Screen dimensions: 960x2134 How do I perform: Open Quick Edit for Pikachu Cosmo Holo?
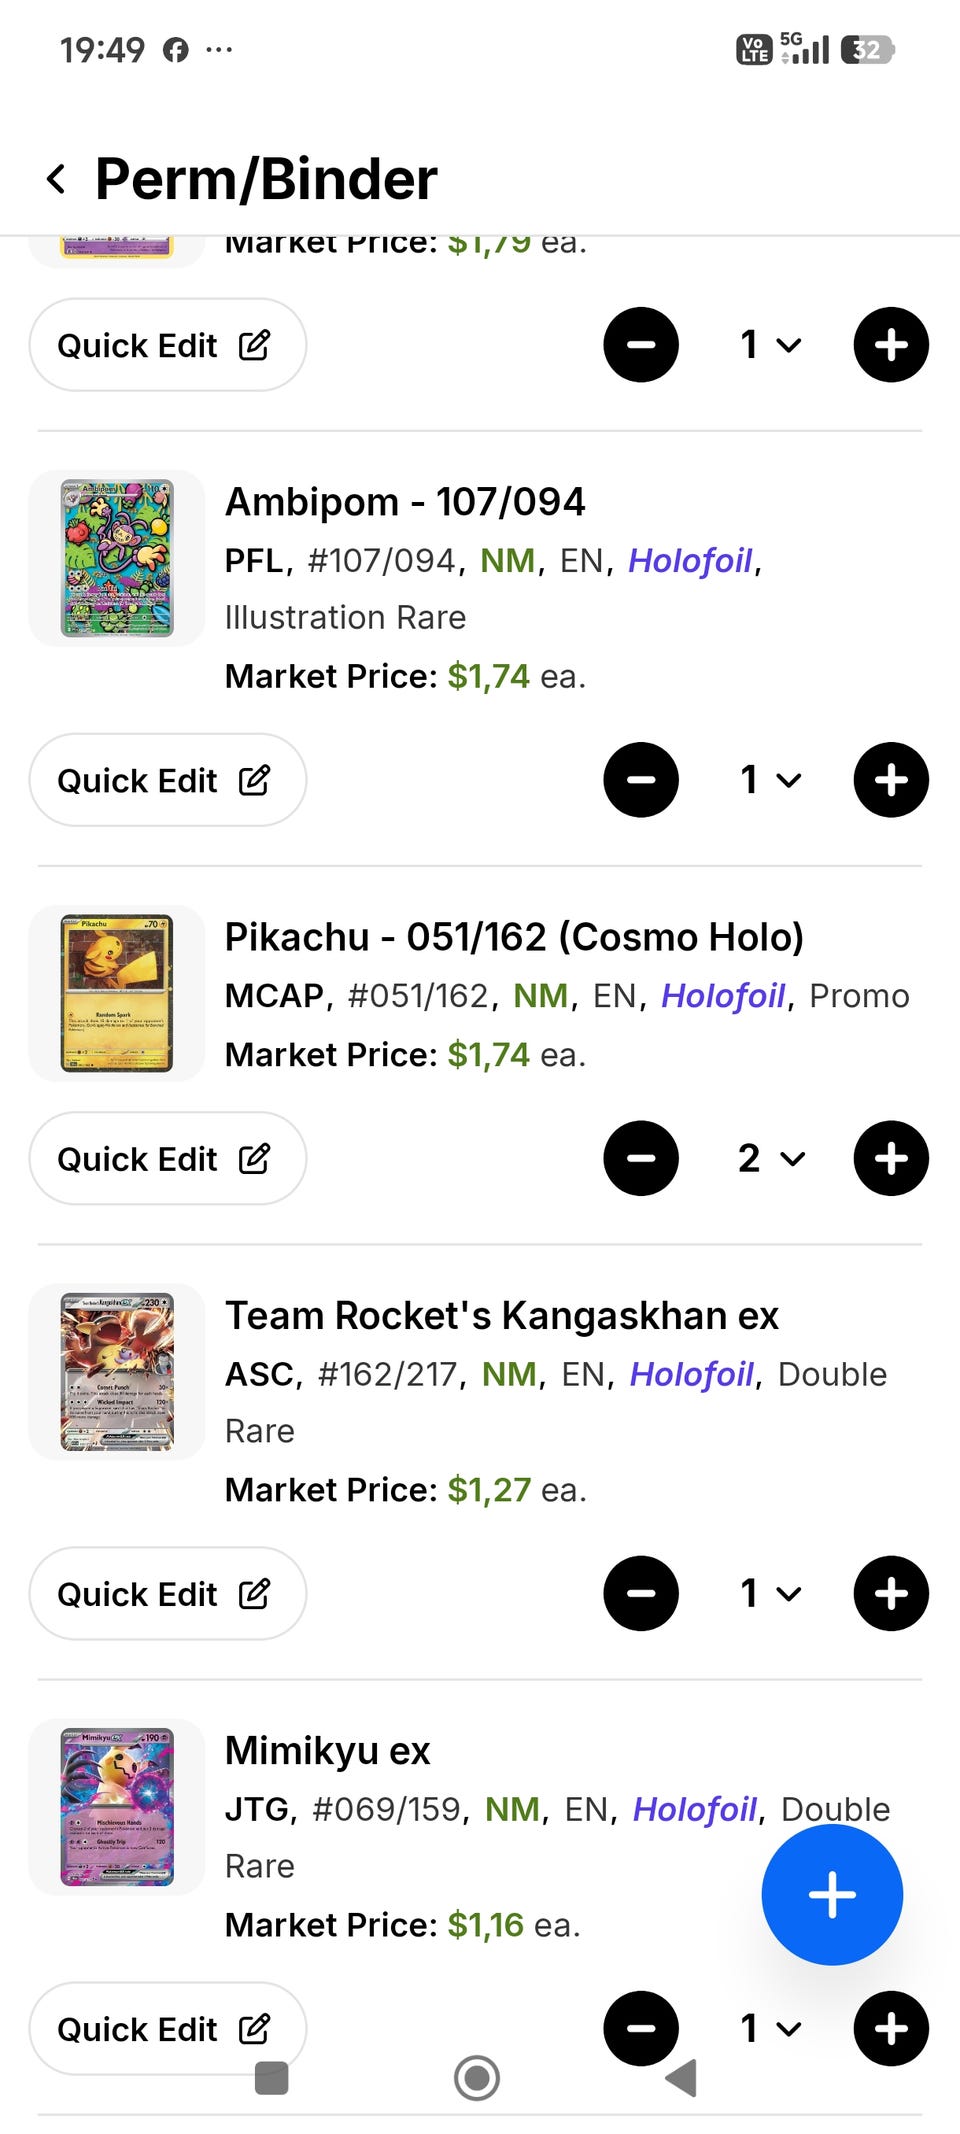(x=167, y=1158)
